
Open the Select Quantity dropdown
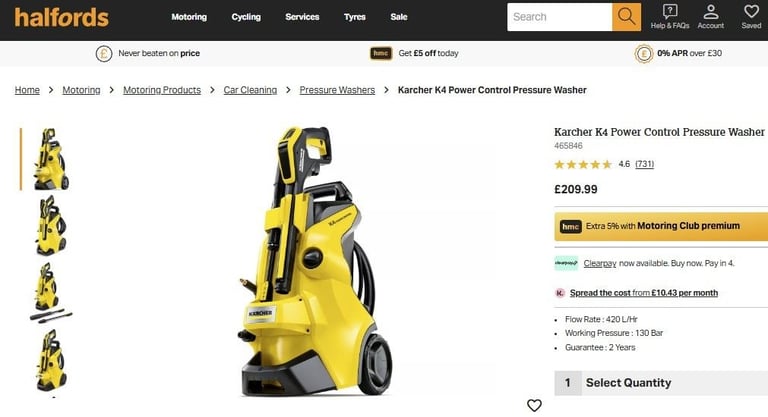tap(661, 383)
